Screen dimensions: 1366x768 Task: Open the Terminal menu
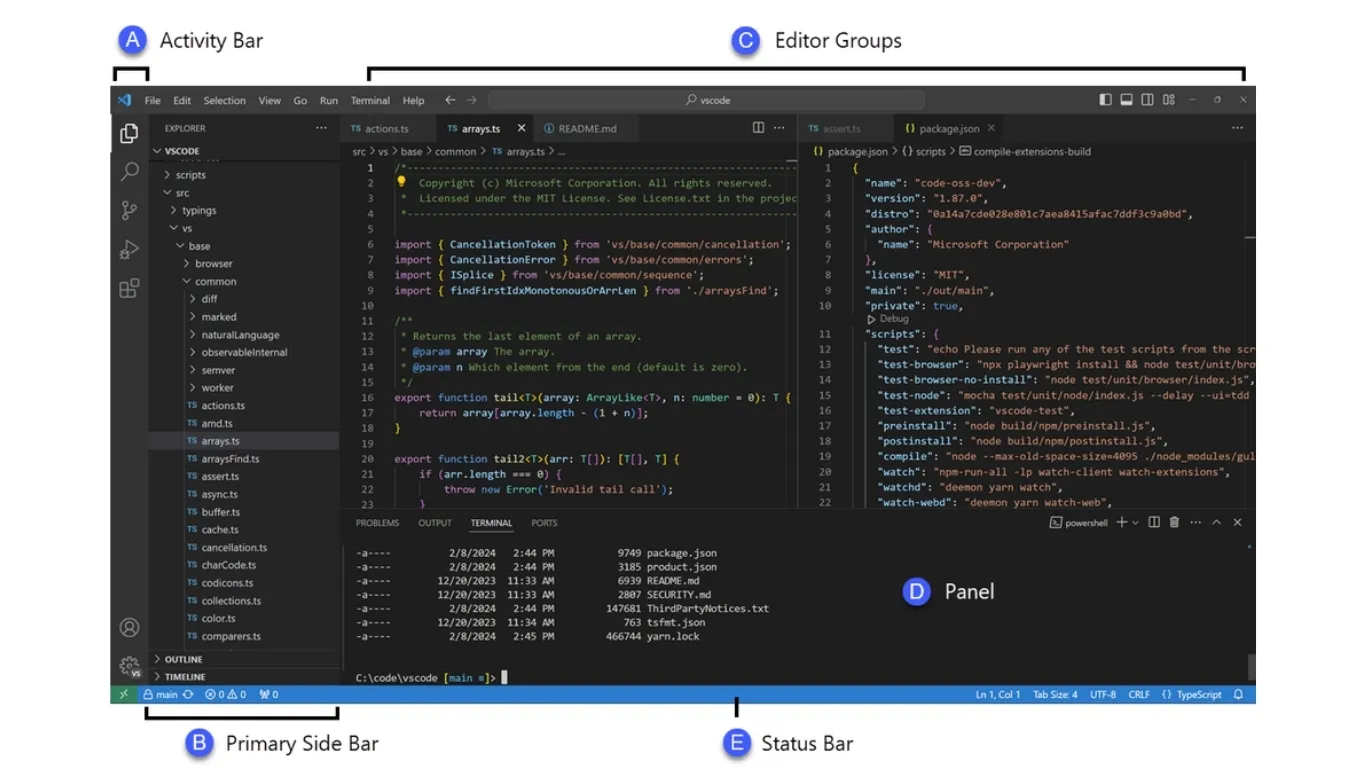[x=370, y=100]
